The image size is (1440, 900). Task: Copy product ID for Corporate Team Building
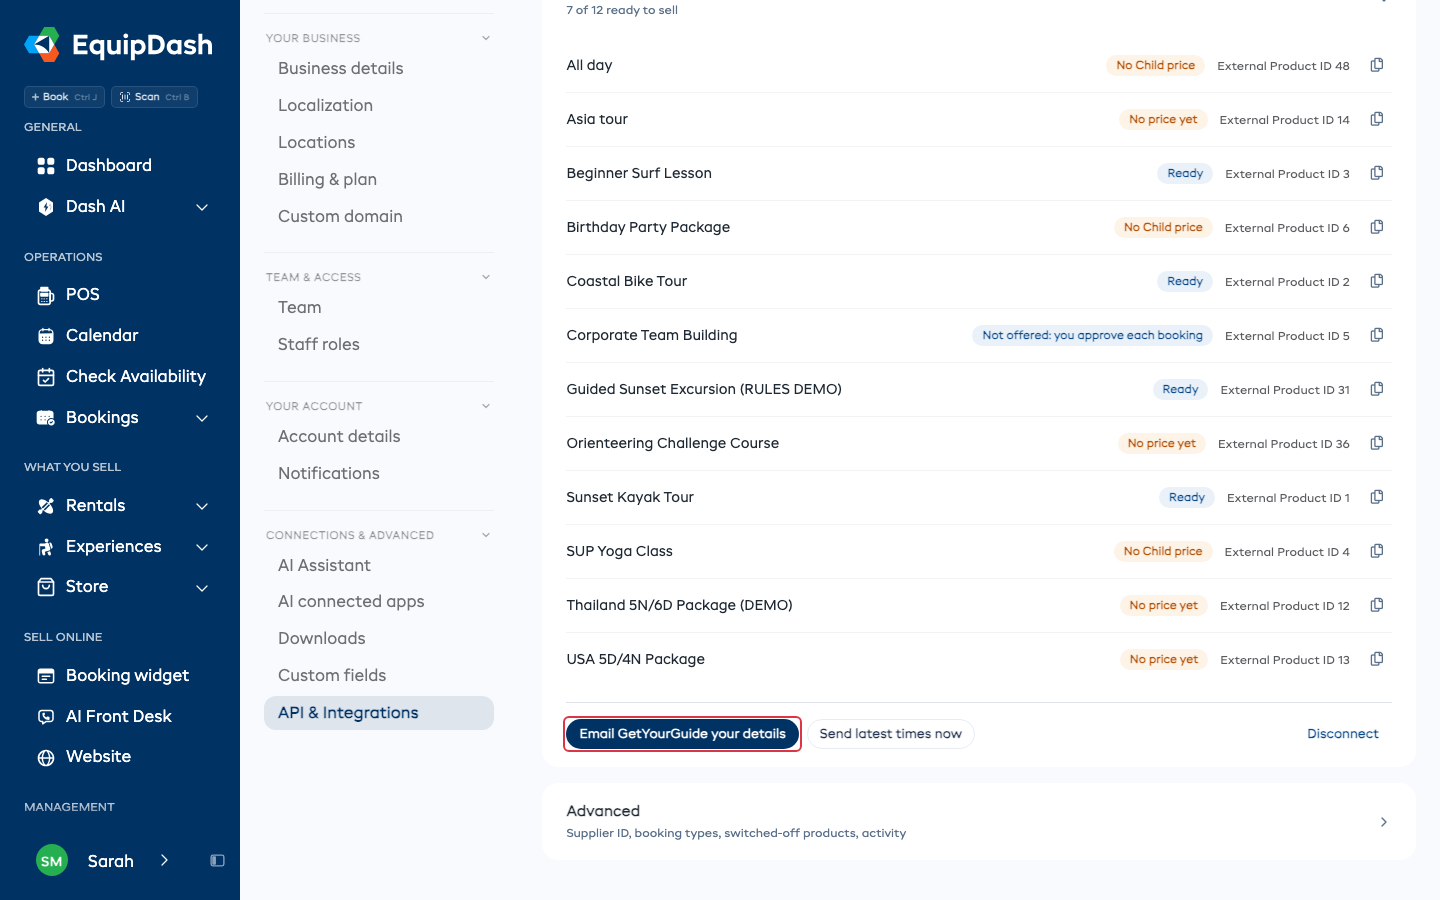tap(1377, 335)
